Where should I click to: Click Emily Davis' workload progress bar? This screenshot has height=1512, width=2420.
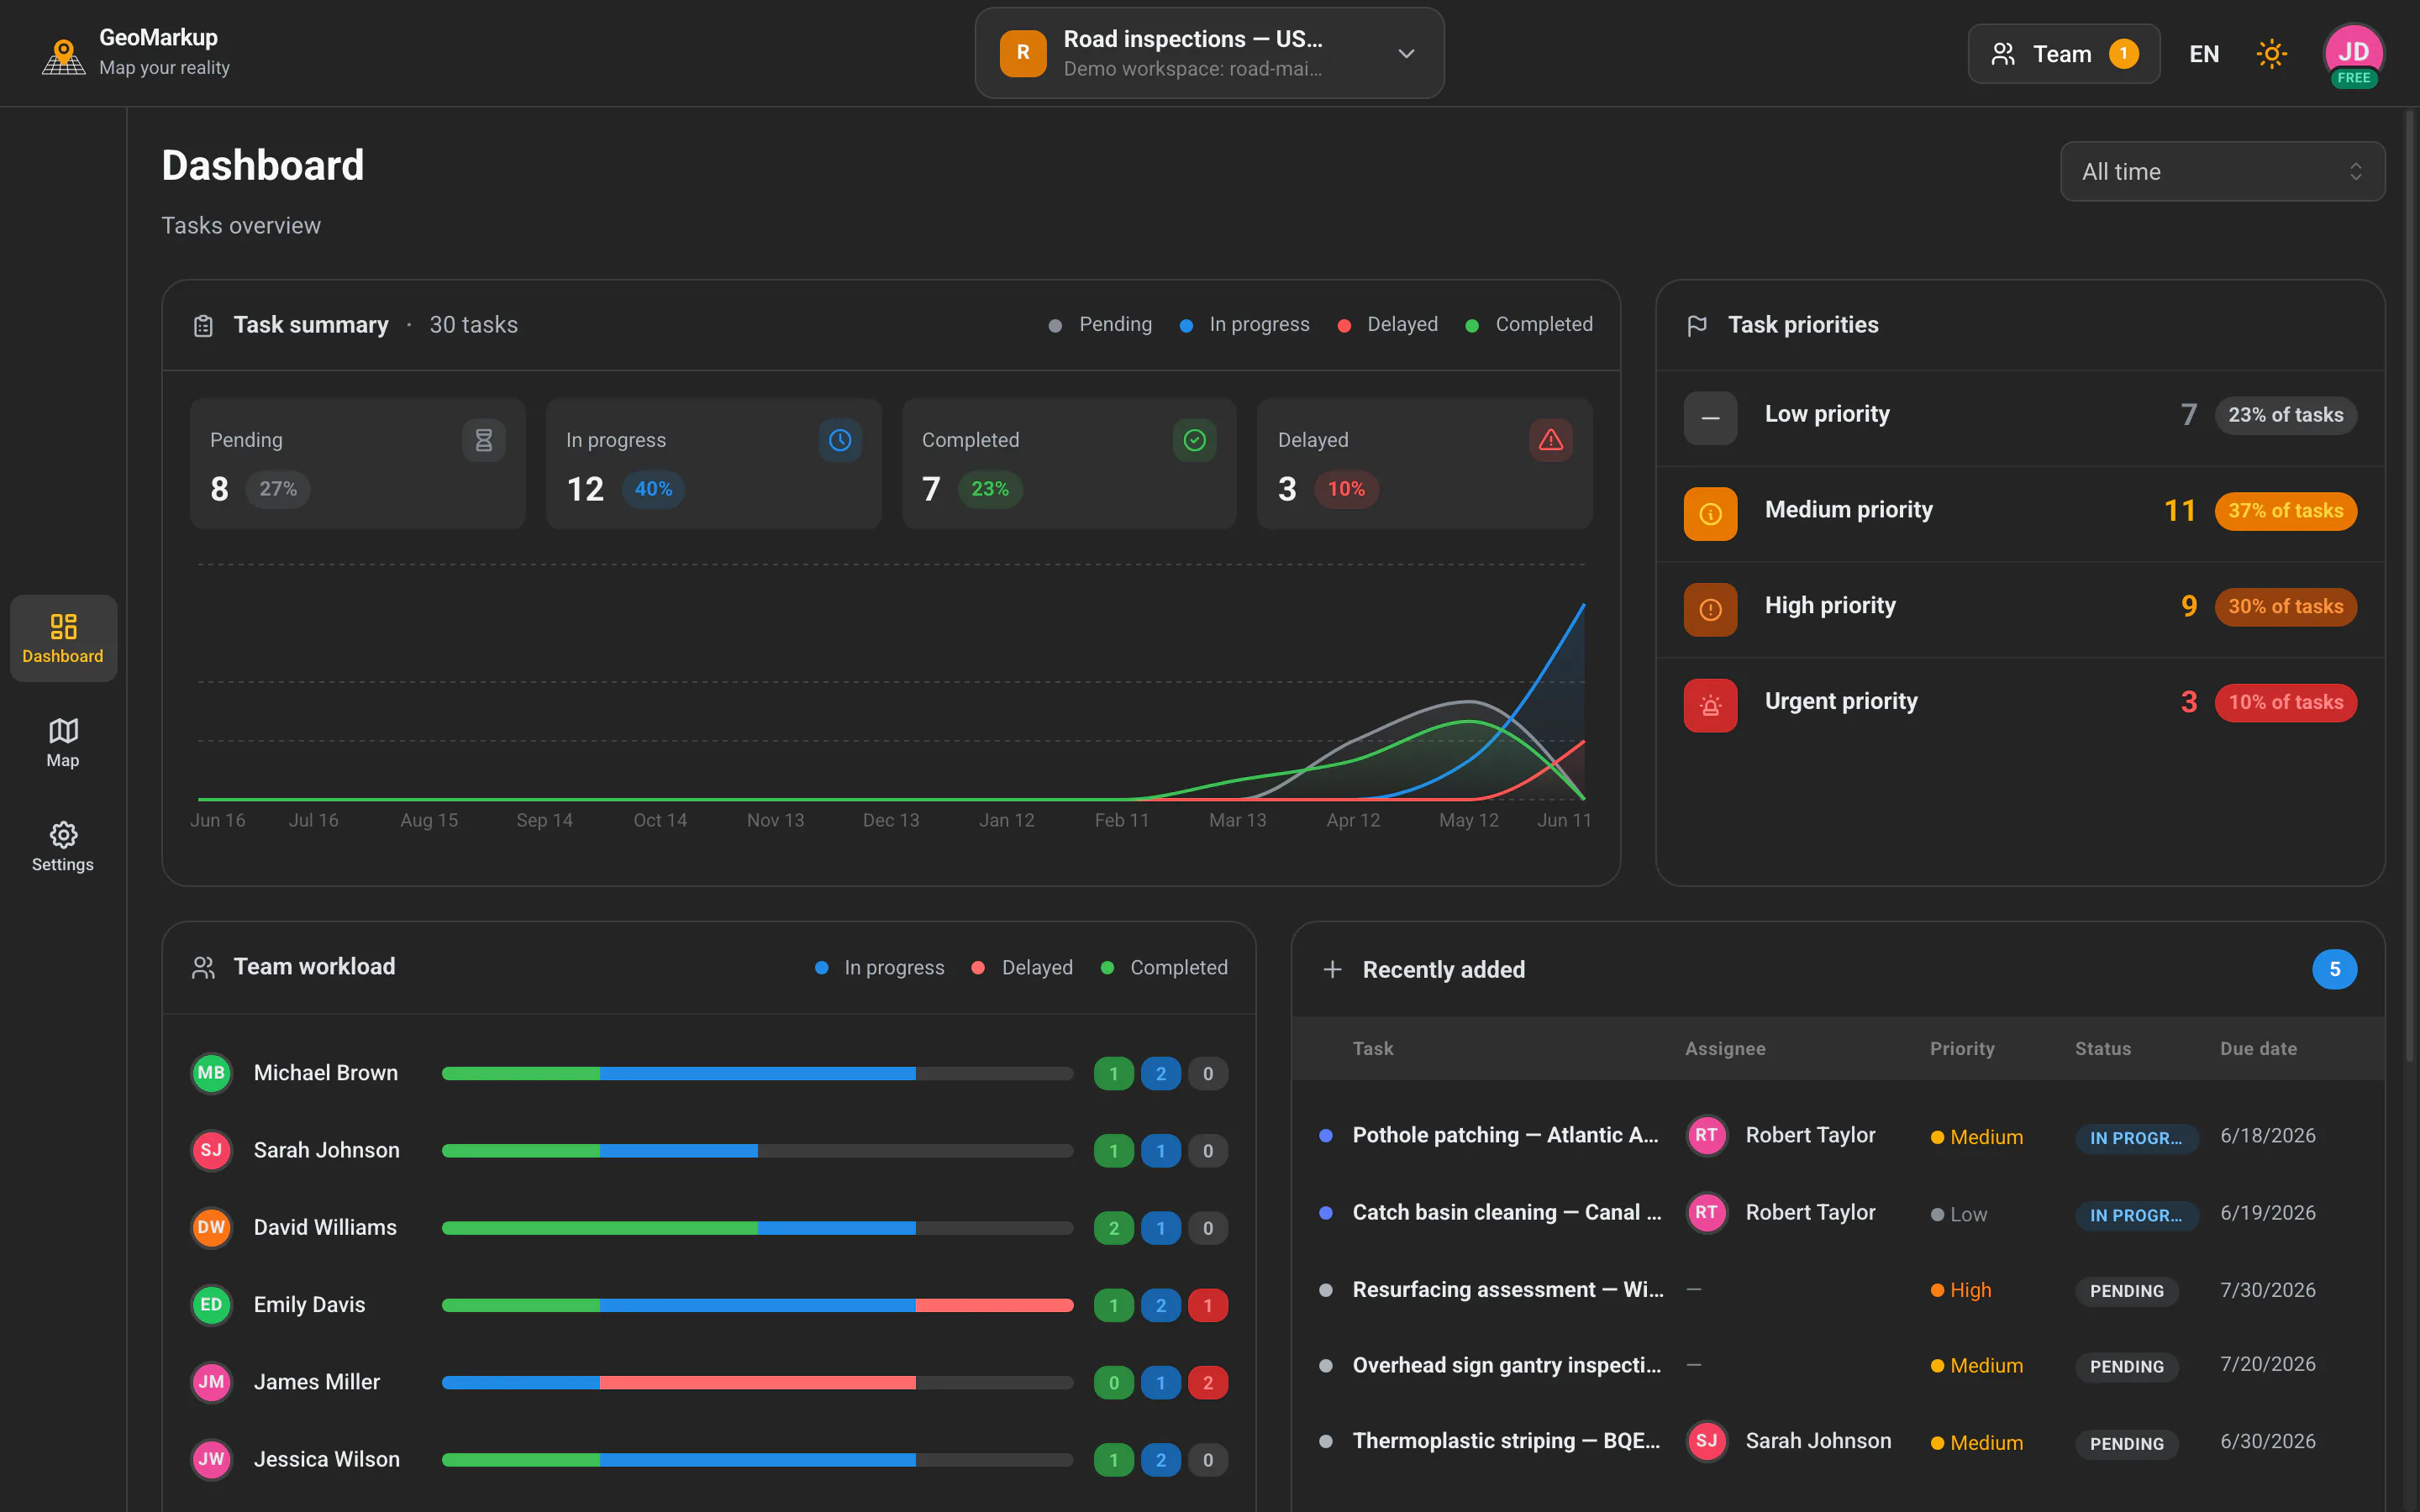[x=757, y=1305]
